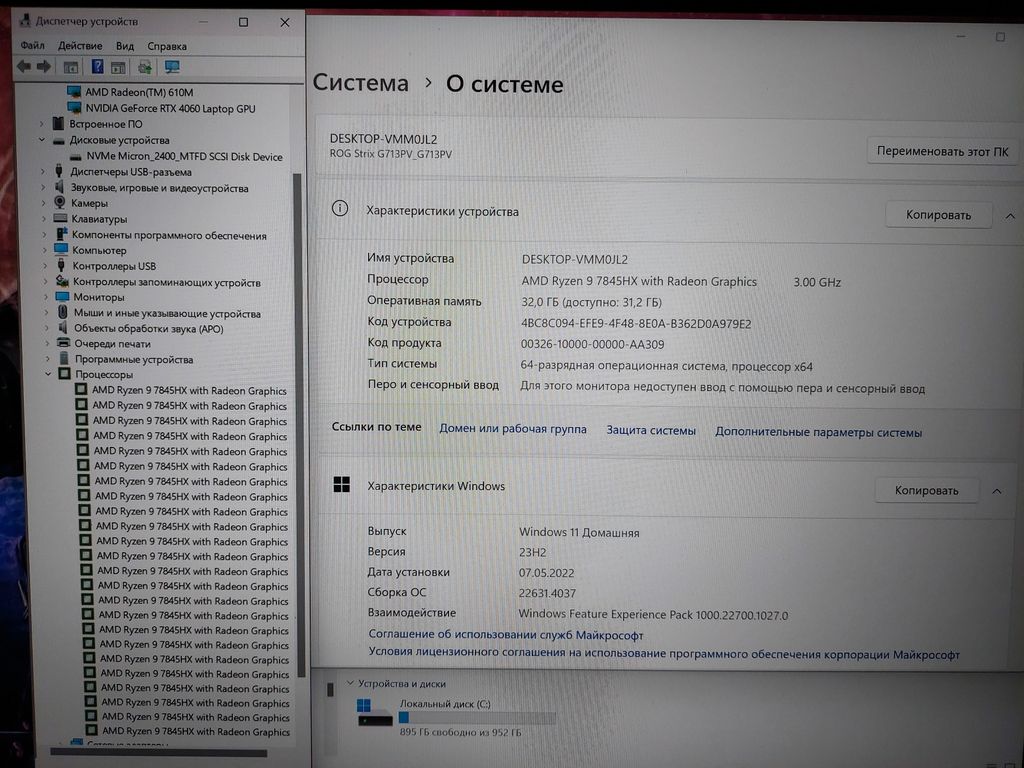Screen dimensions: 1024x768
Task: Collapse the Характеристики устройства section chevron
Action: [x=1009, y=215]
